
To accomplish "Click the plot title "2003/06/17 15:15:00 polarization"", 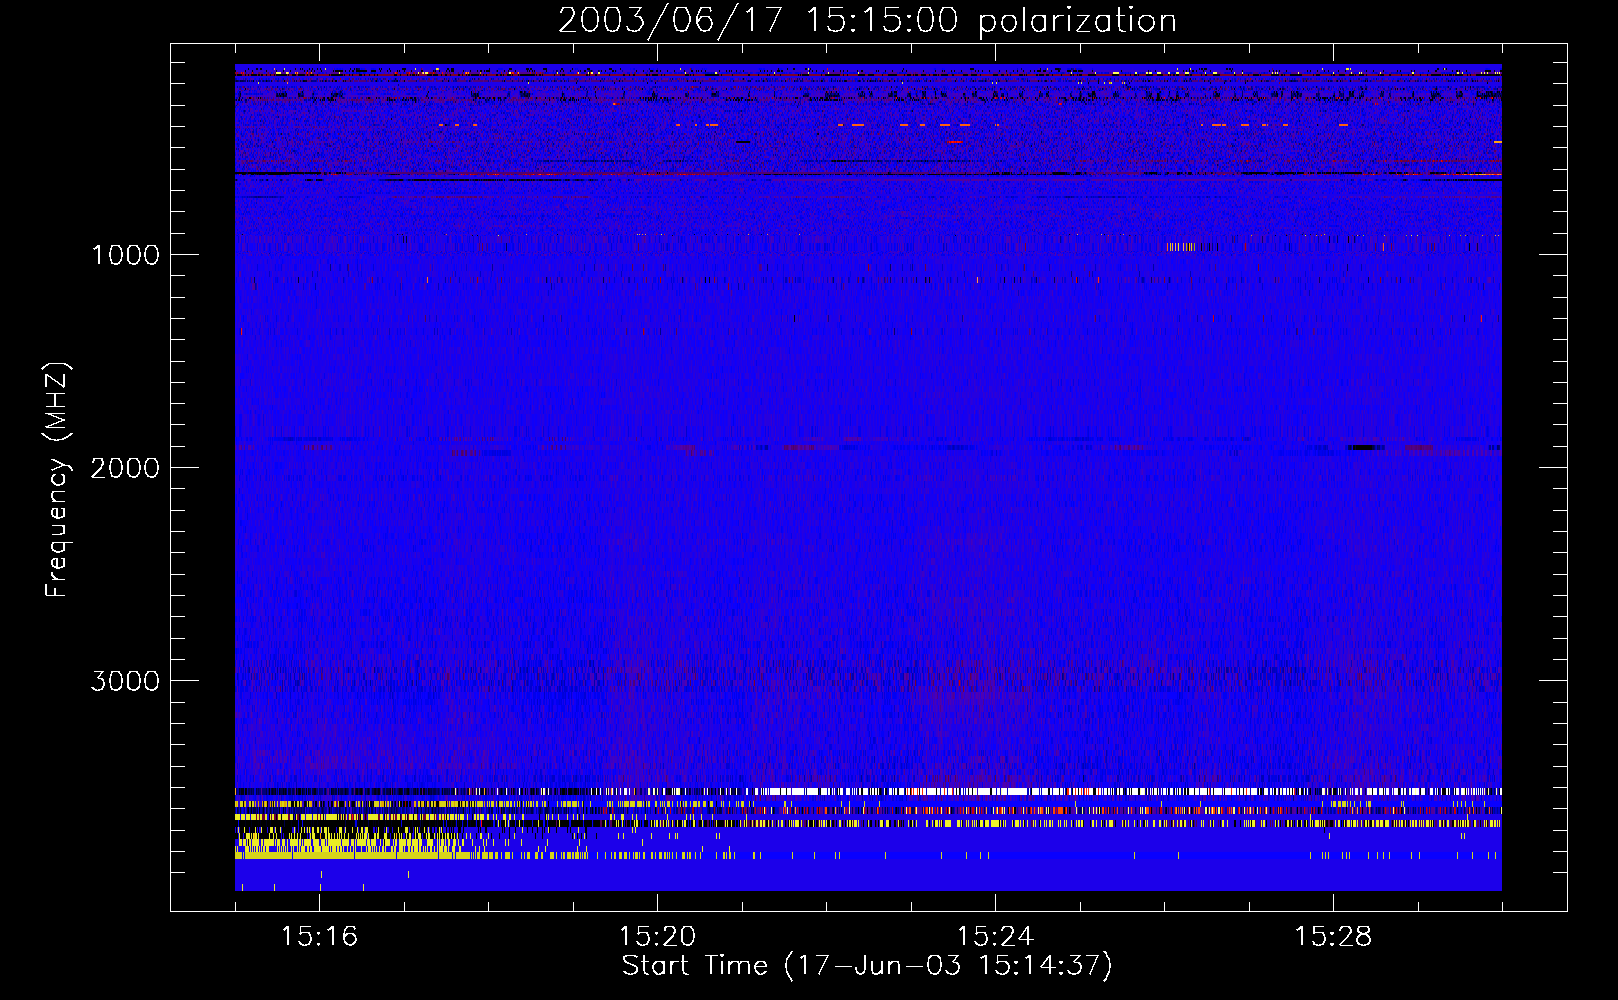I will pyautogui.click(x=867, y=21).
